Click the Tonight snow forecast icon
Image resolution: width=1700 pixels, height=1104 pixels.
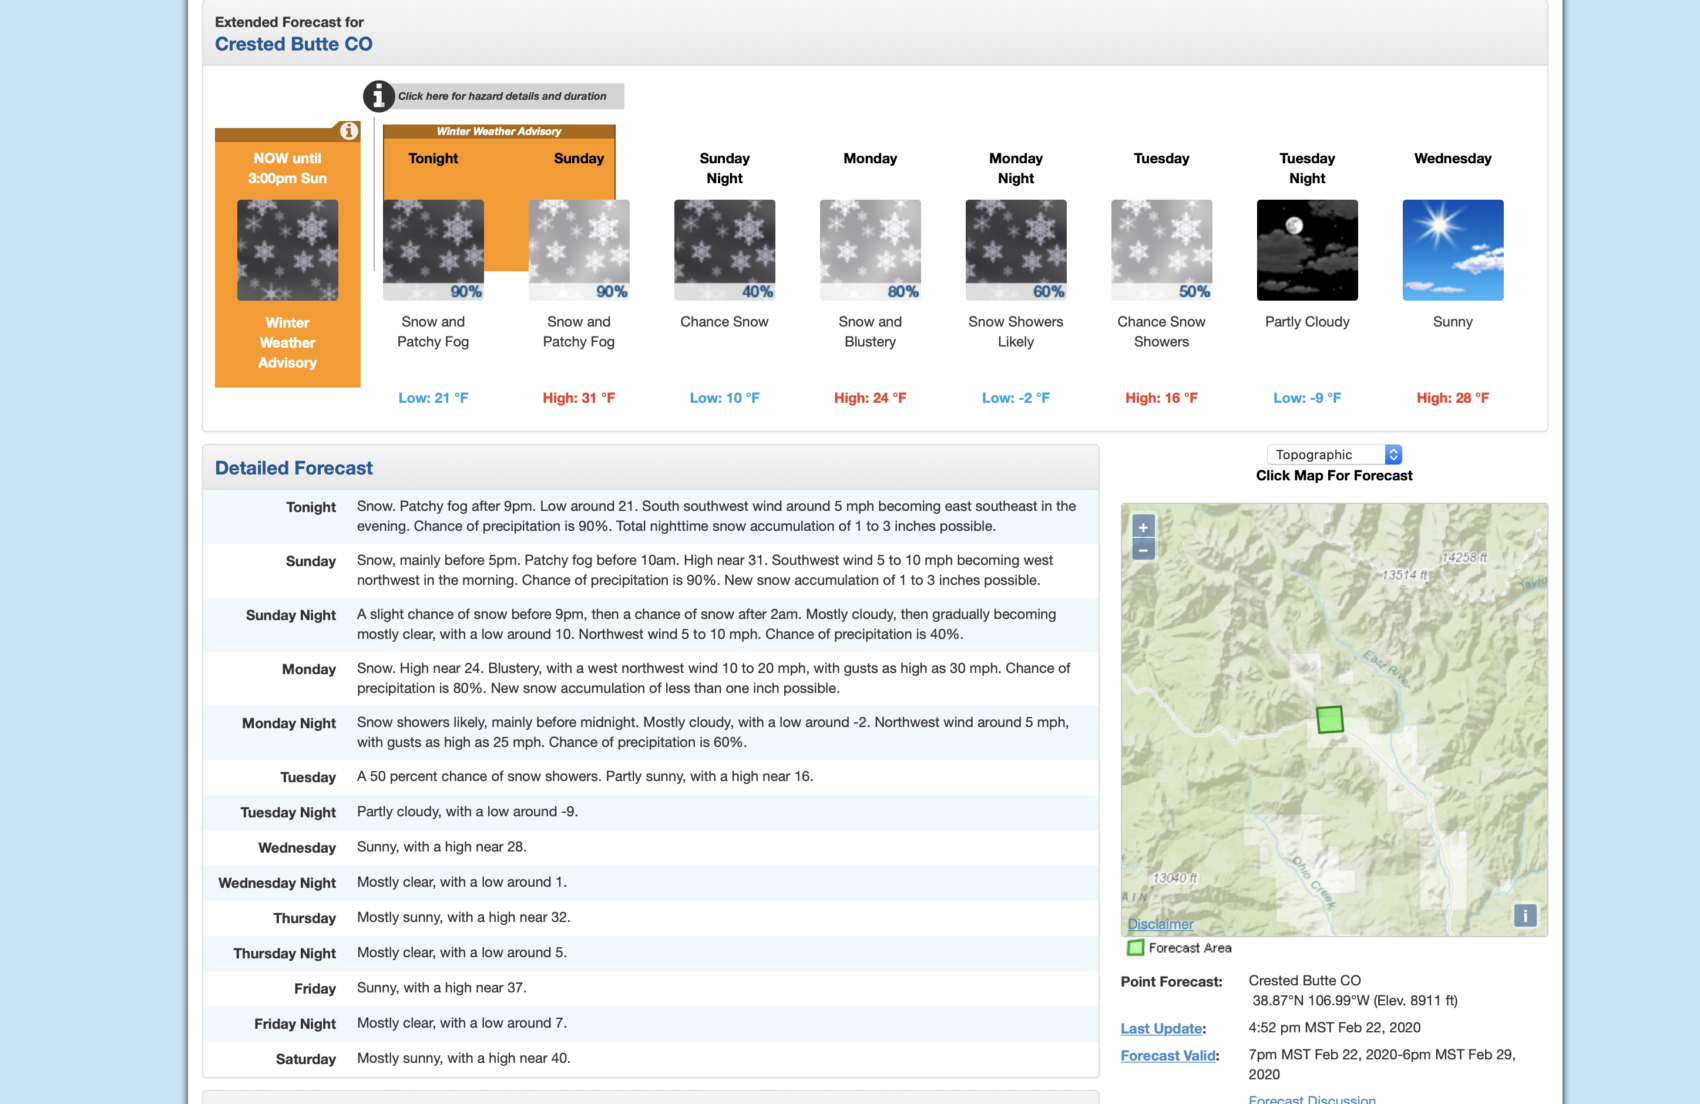tap(433, 250)
